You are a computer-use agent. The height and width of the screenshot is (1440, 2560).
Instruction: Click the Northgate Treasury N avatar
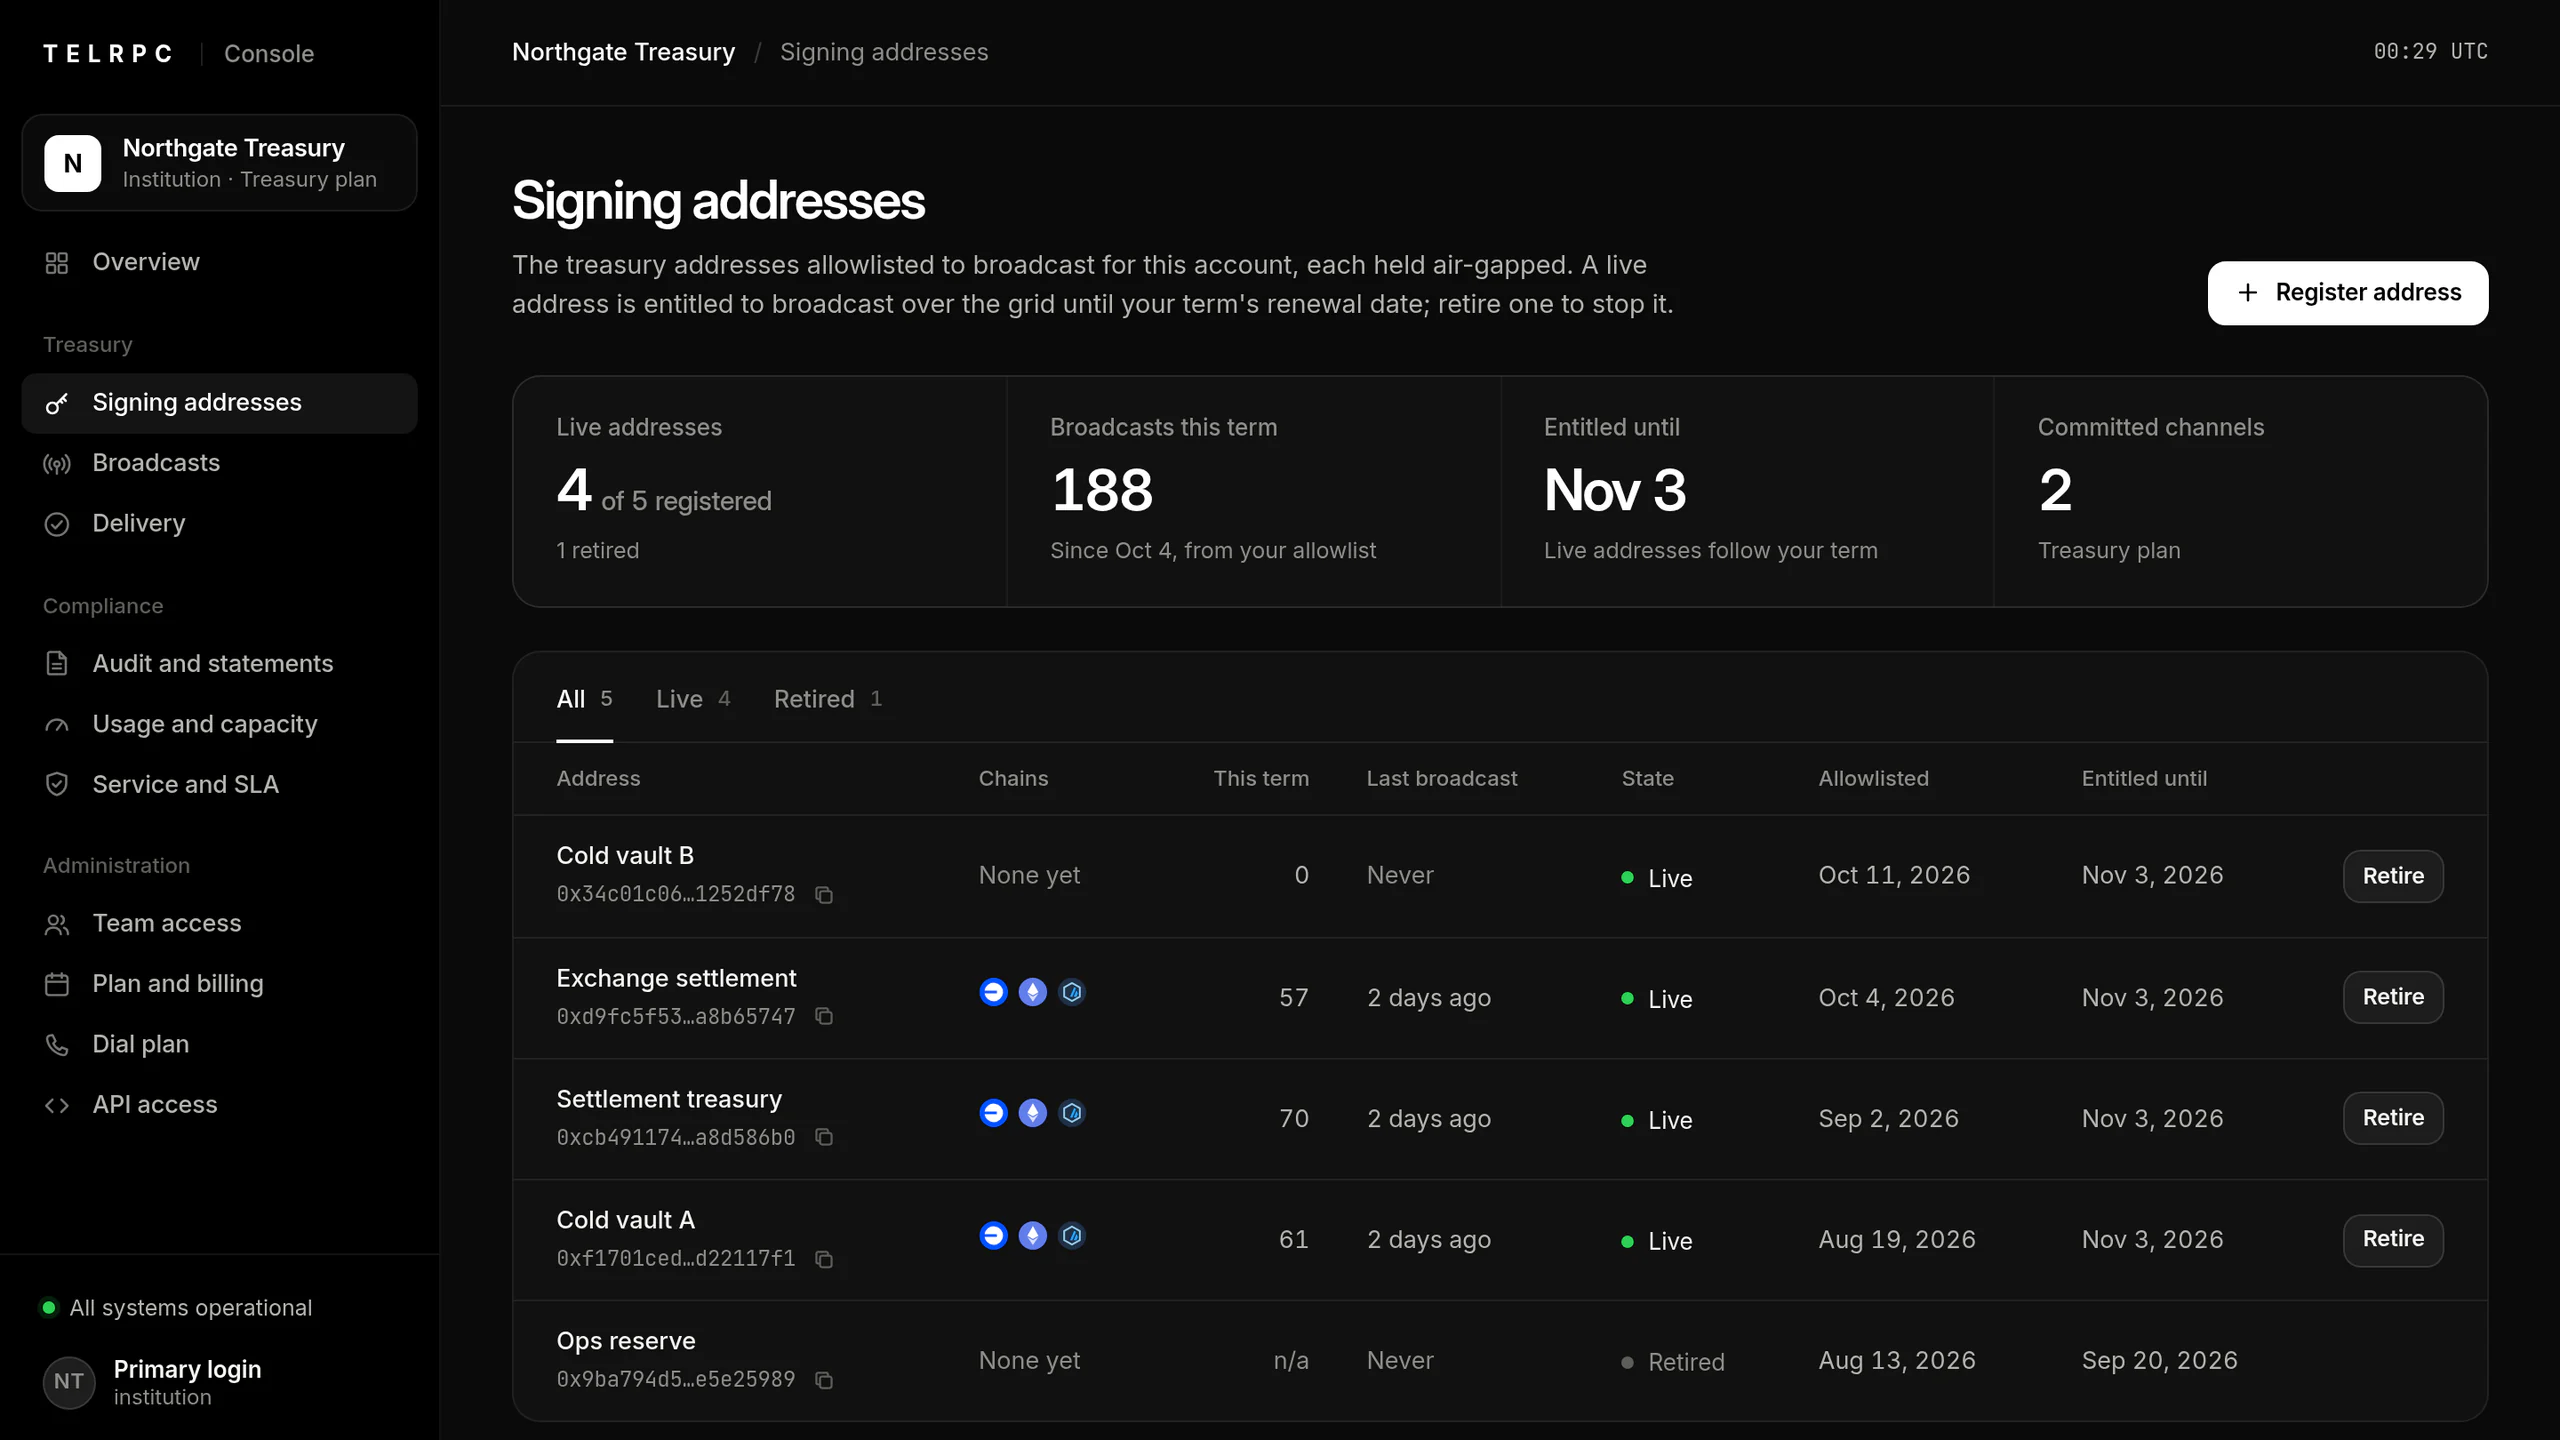73,163
